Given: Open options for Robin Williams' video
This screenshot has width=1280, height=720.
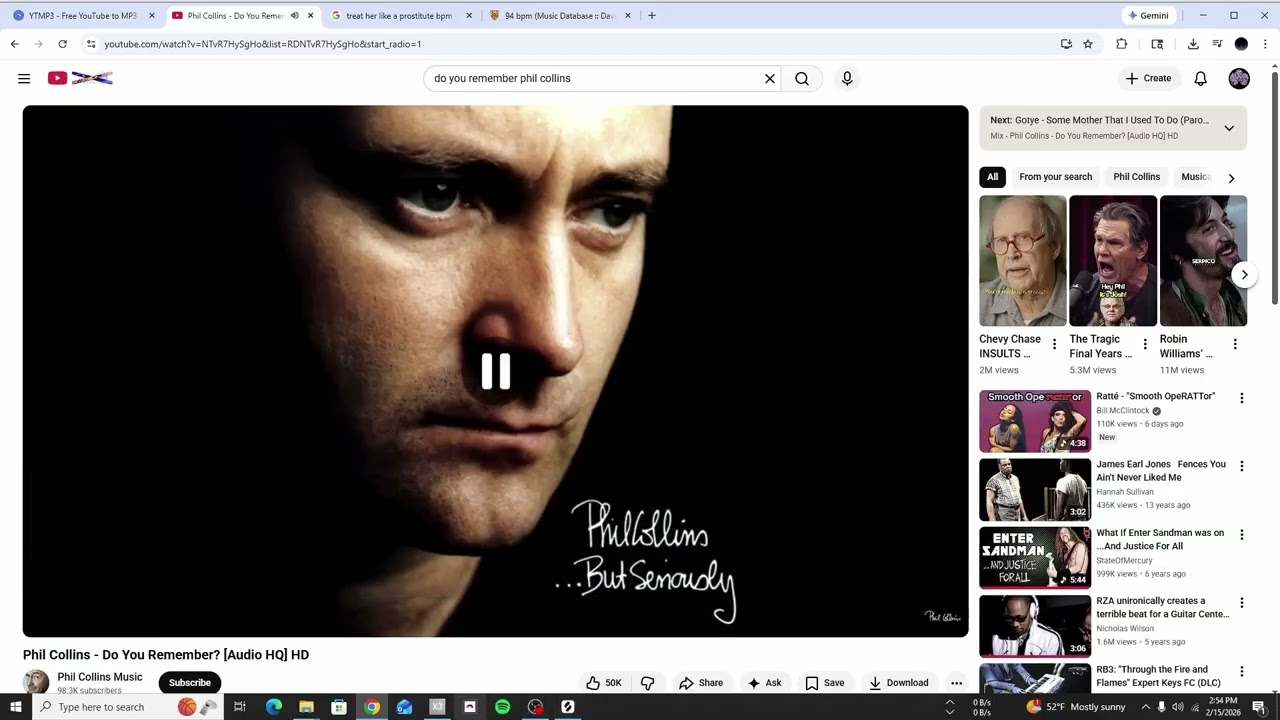Looking at the screenshot, I should click(x=1235, y=344).
